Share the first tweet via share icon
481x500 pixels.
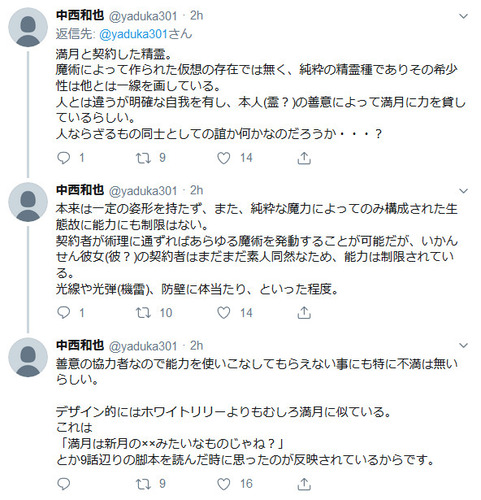click(x=304, y=158)
